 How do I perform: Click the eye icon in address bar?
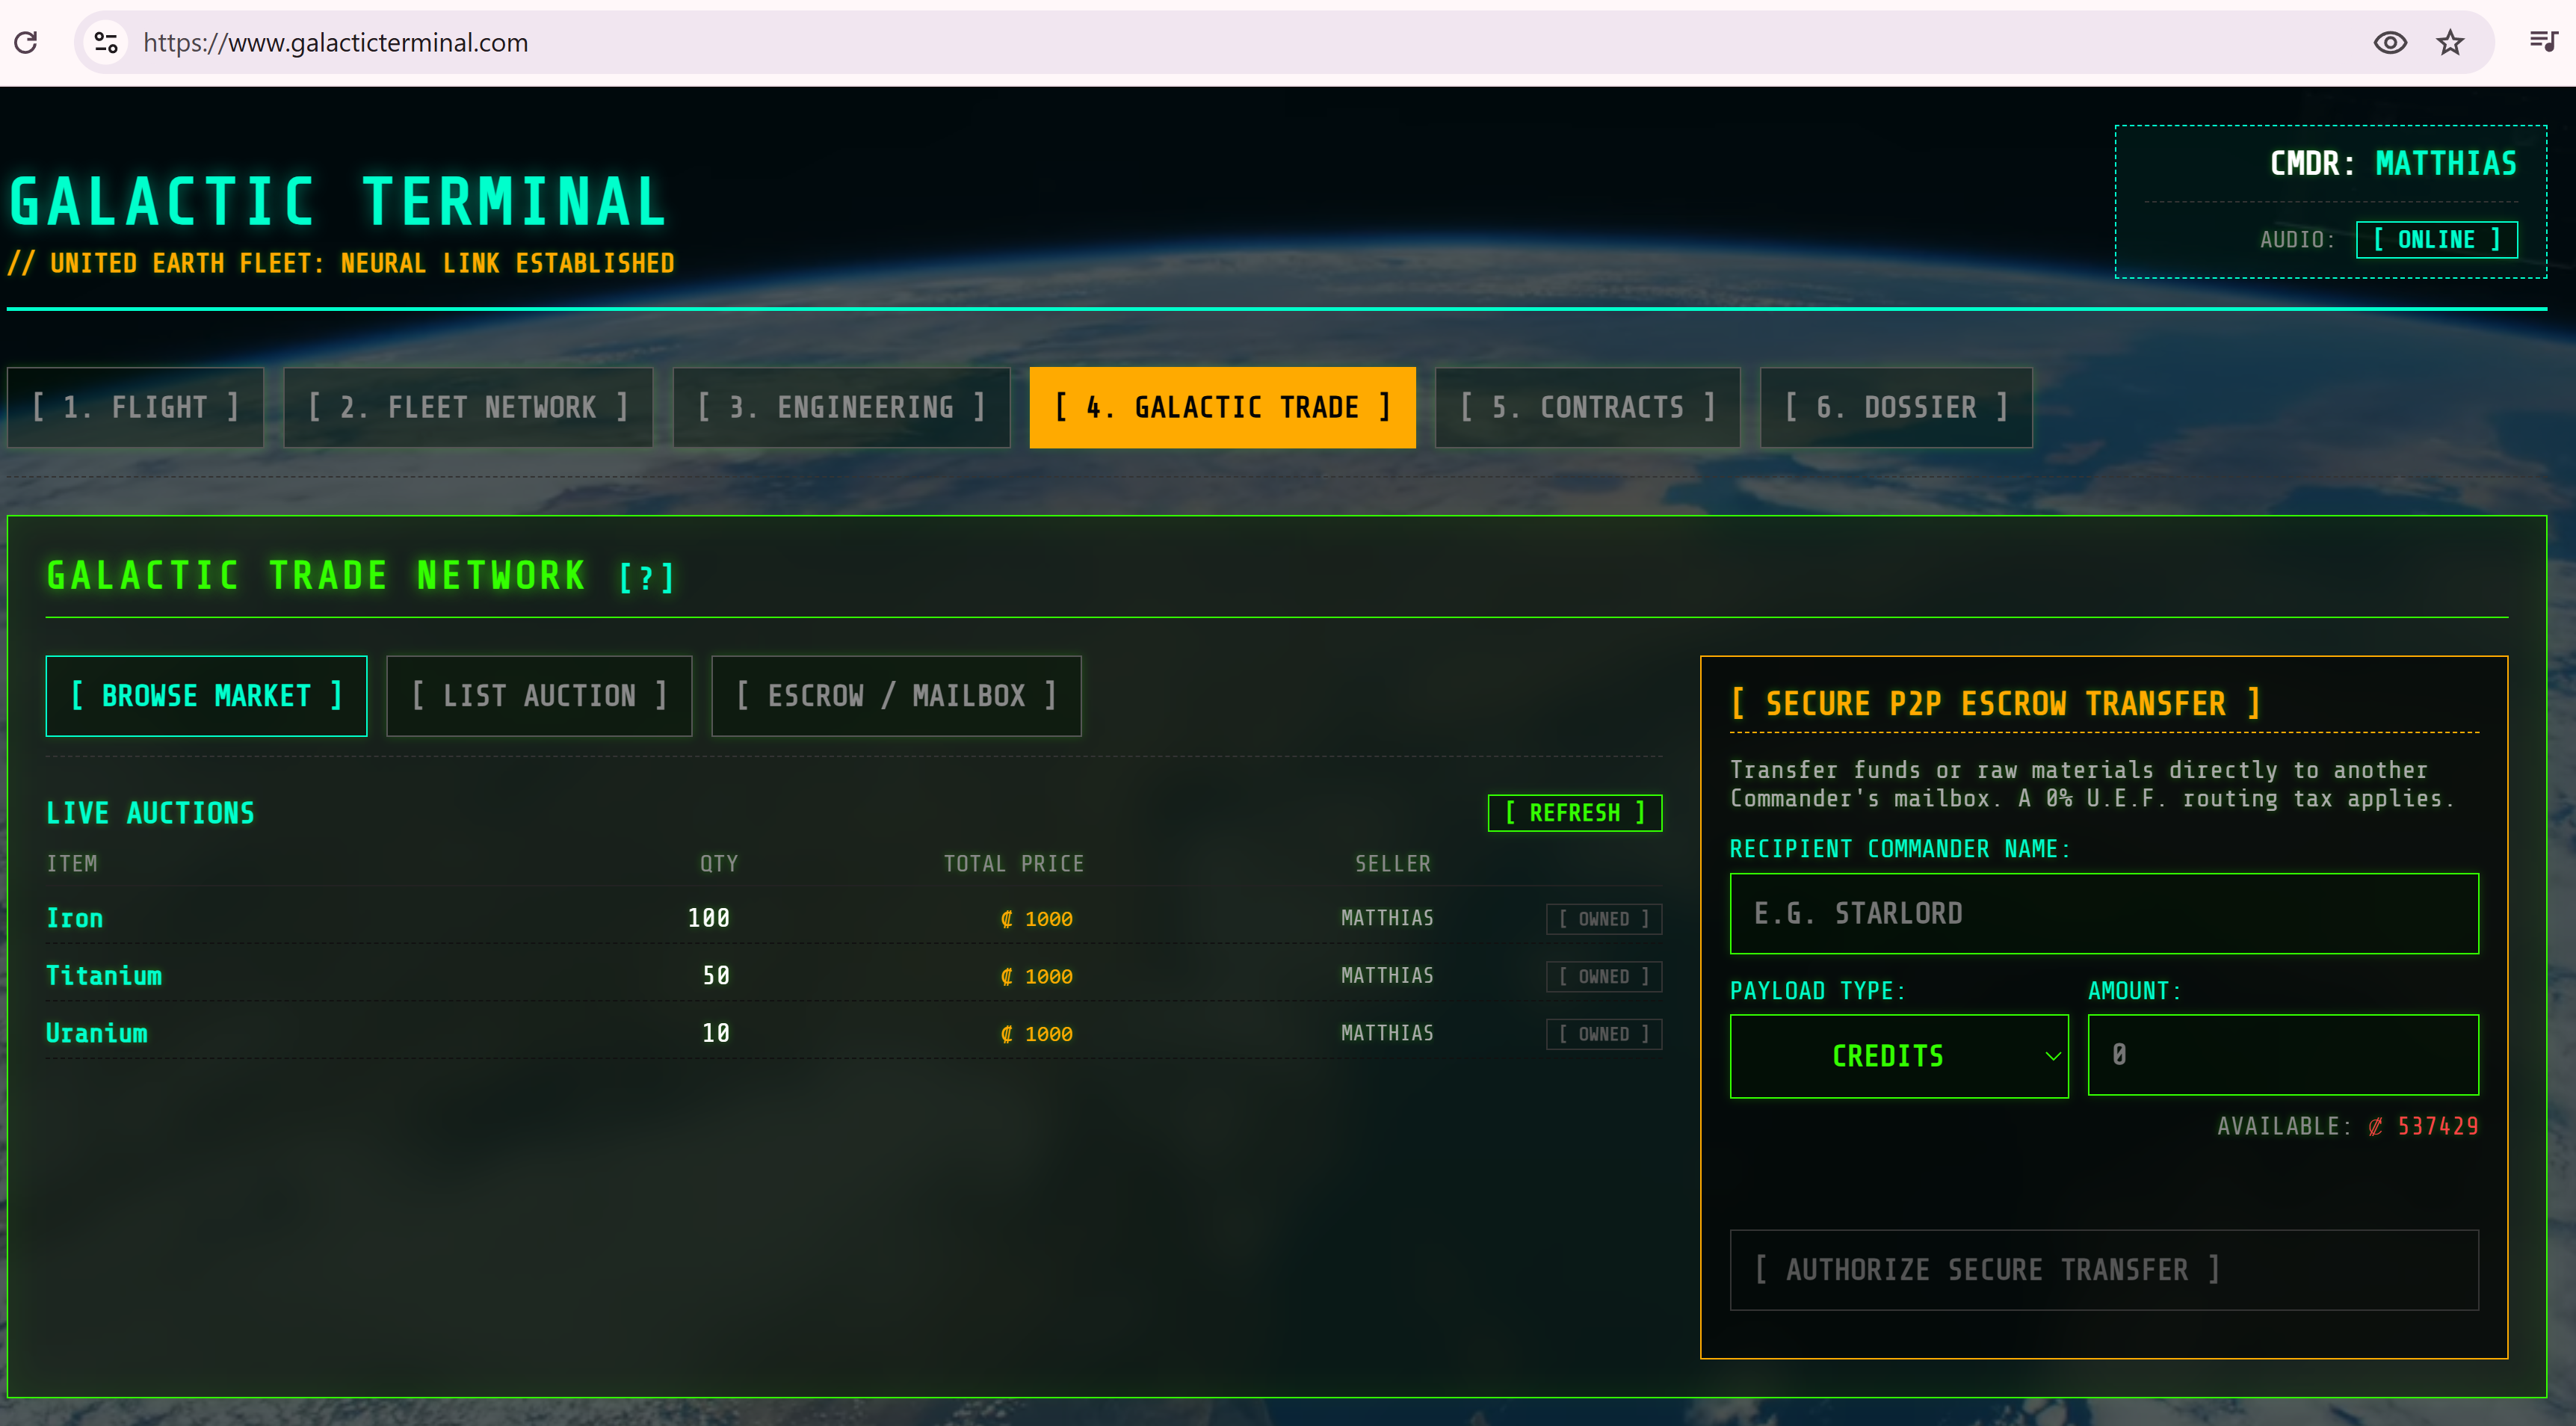(2389, 42)
